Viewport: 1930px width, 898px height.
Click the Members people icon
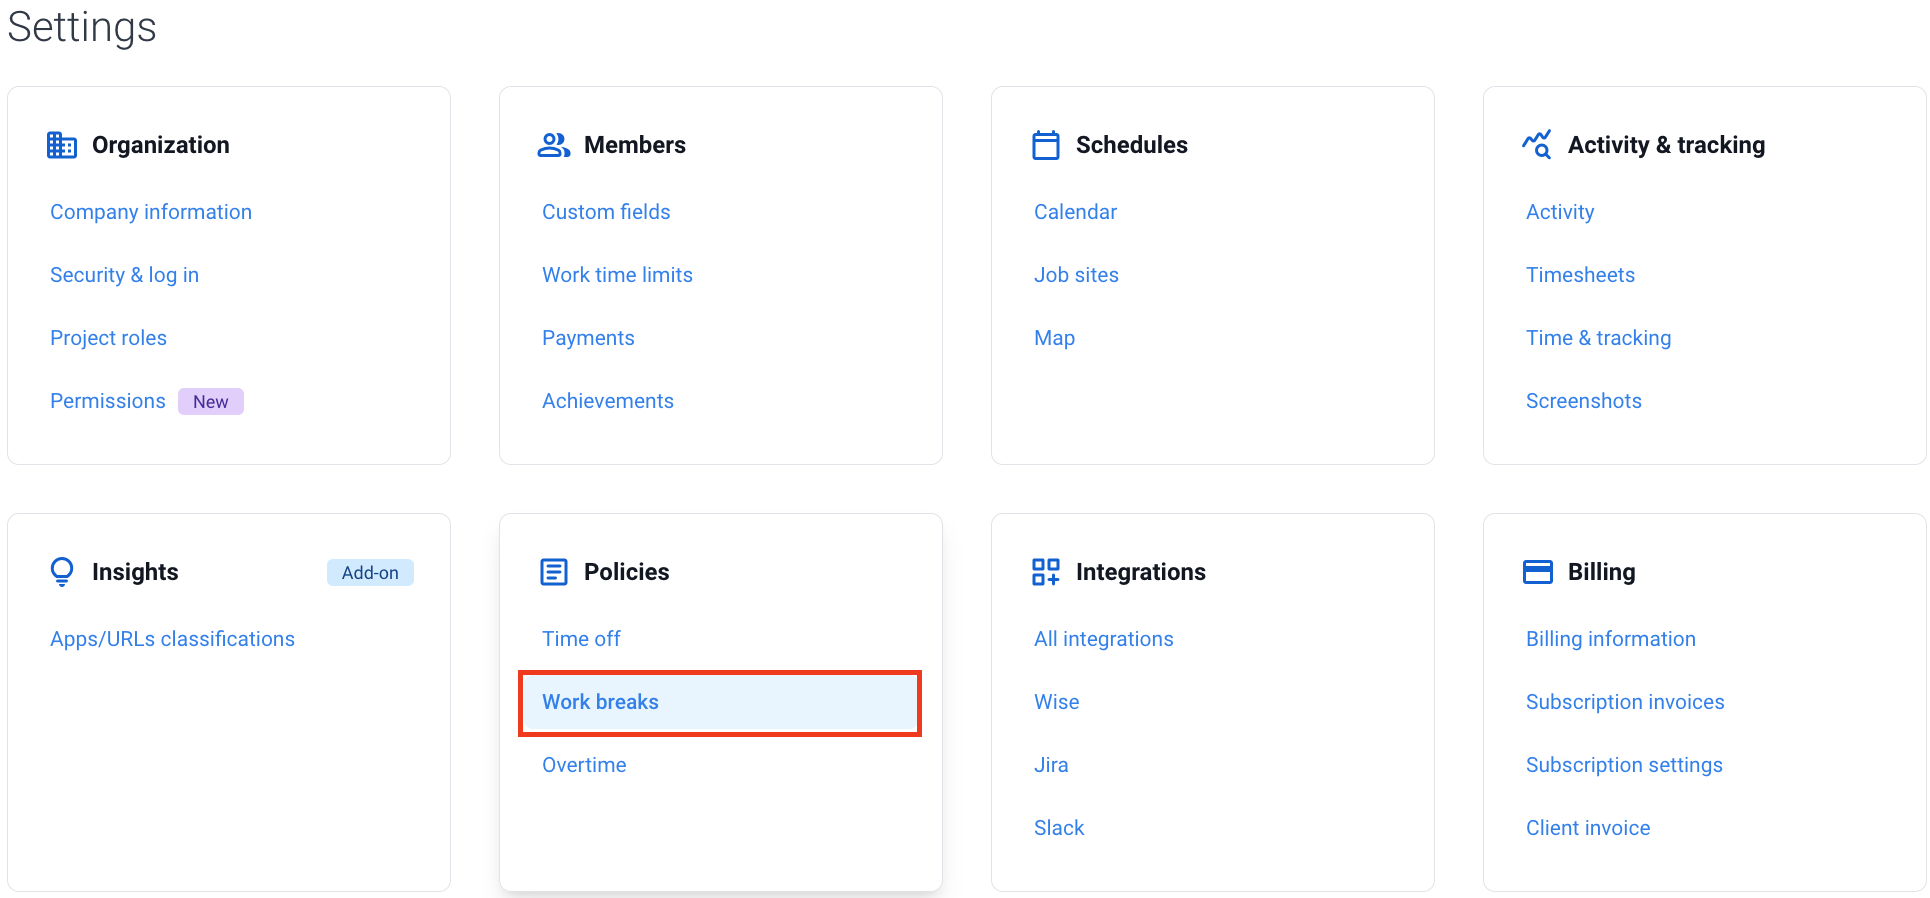[x=554, y=145]
